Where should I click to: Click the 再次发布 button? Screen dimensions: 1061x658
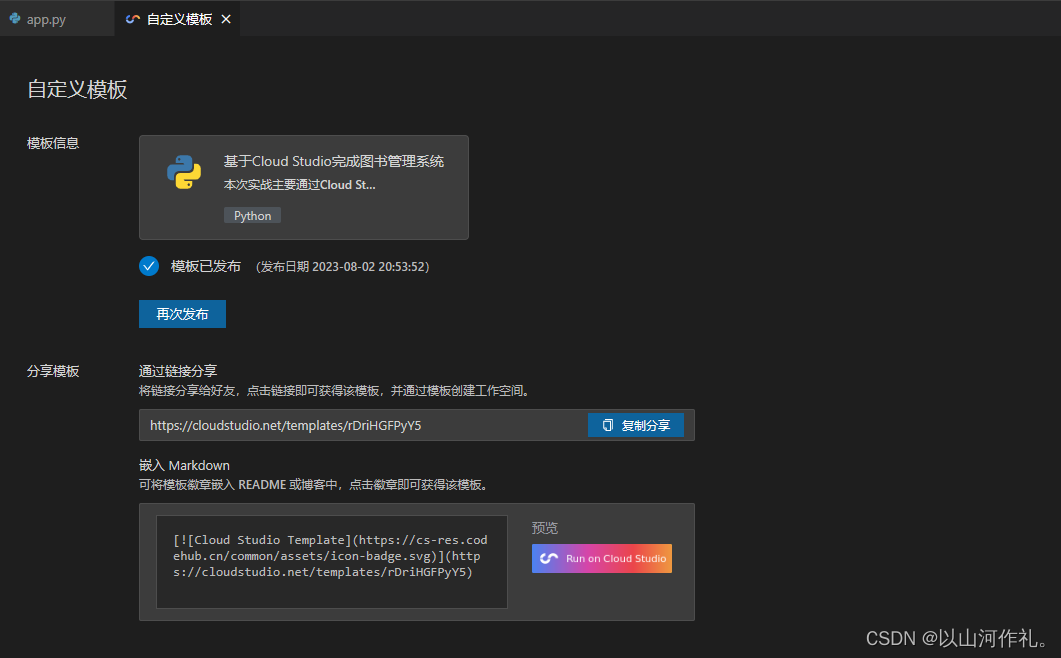[182, 314]
